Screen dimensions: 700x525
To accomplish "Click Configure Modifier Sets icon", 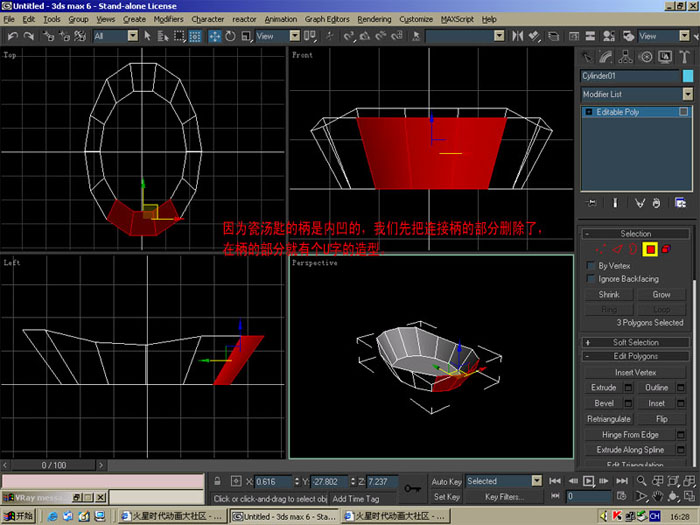I will 680,203.
